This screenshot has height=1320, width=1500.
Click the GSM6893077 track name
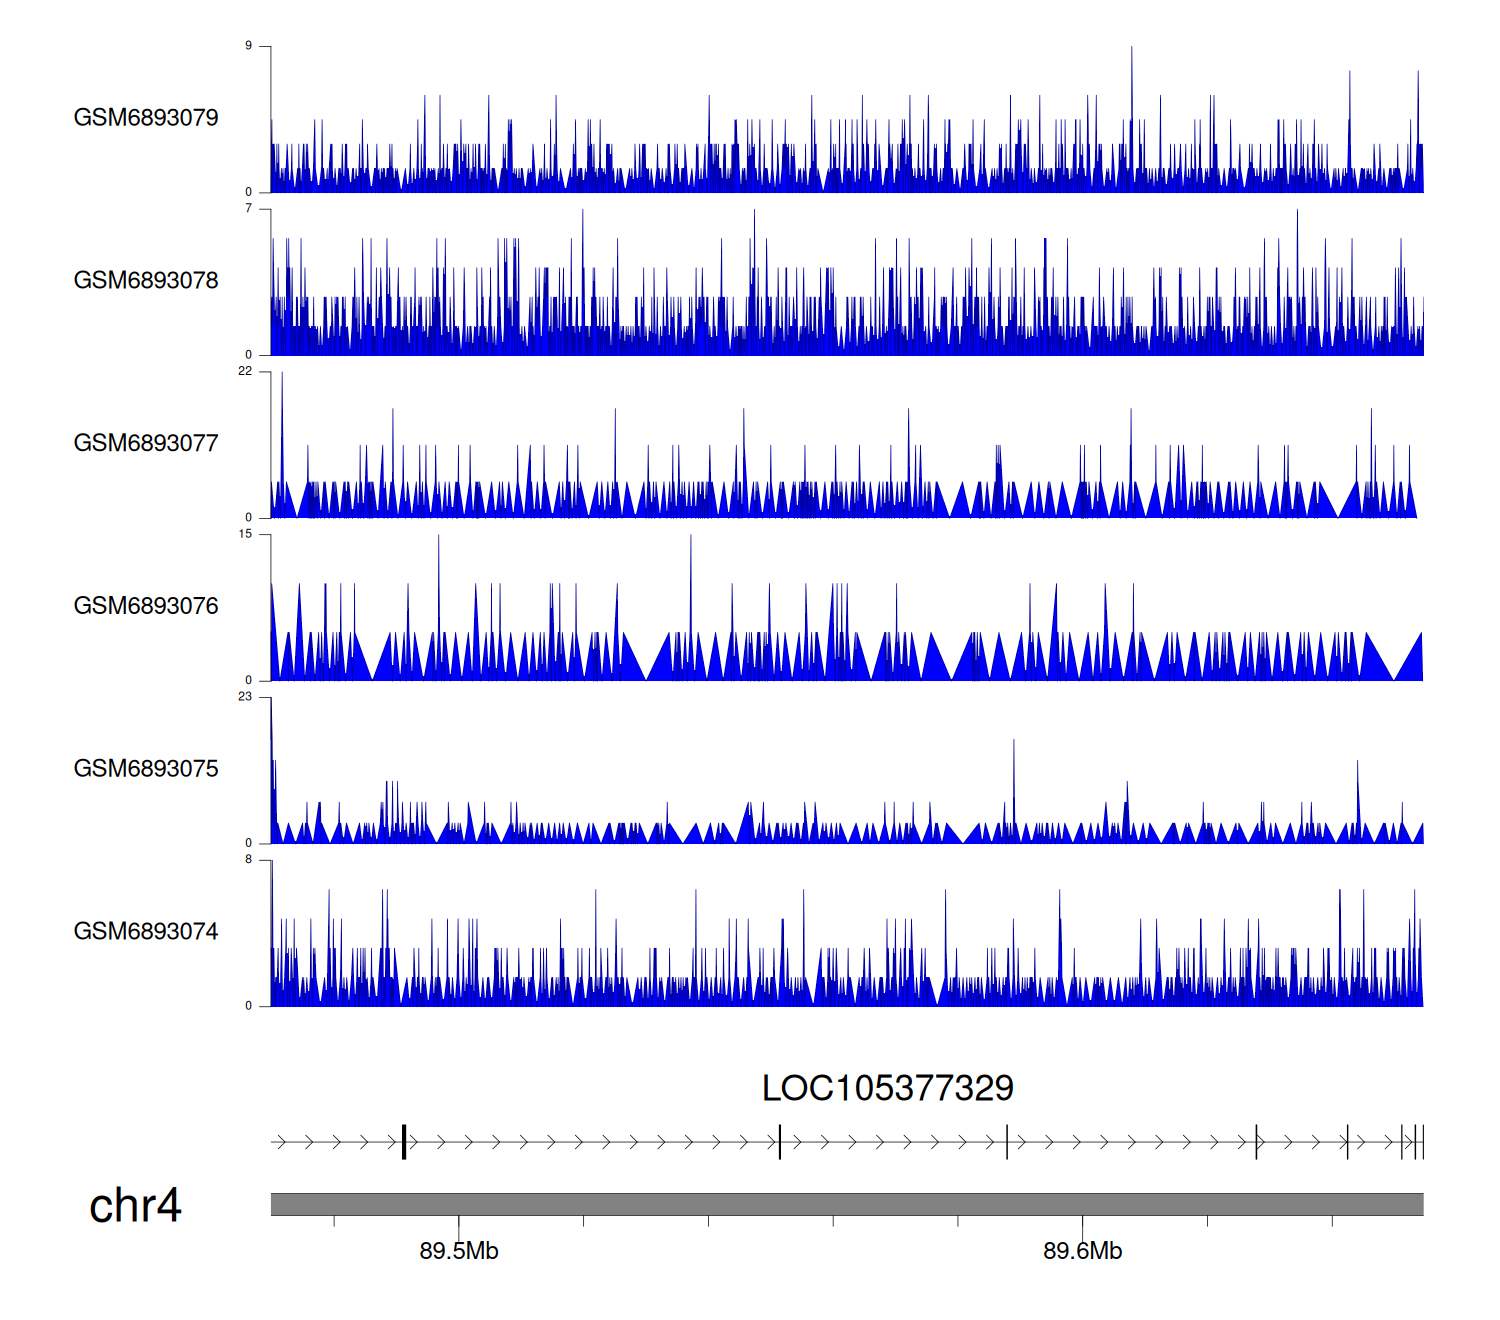pyautogui.click(x=146, y=444)
